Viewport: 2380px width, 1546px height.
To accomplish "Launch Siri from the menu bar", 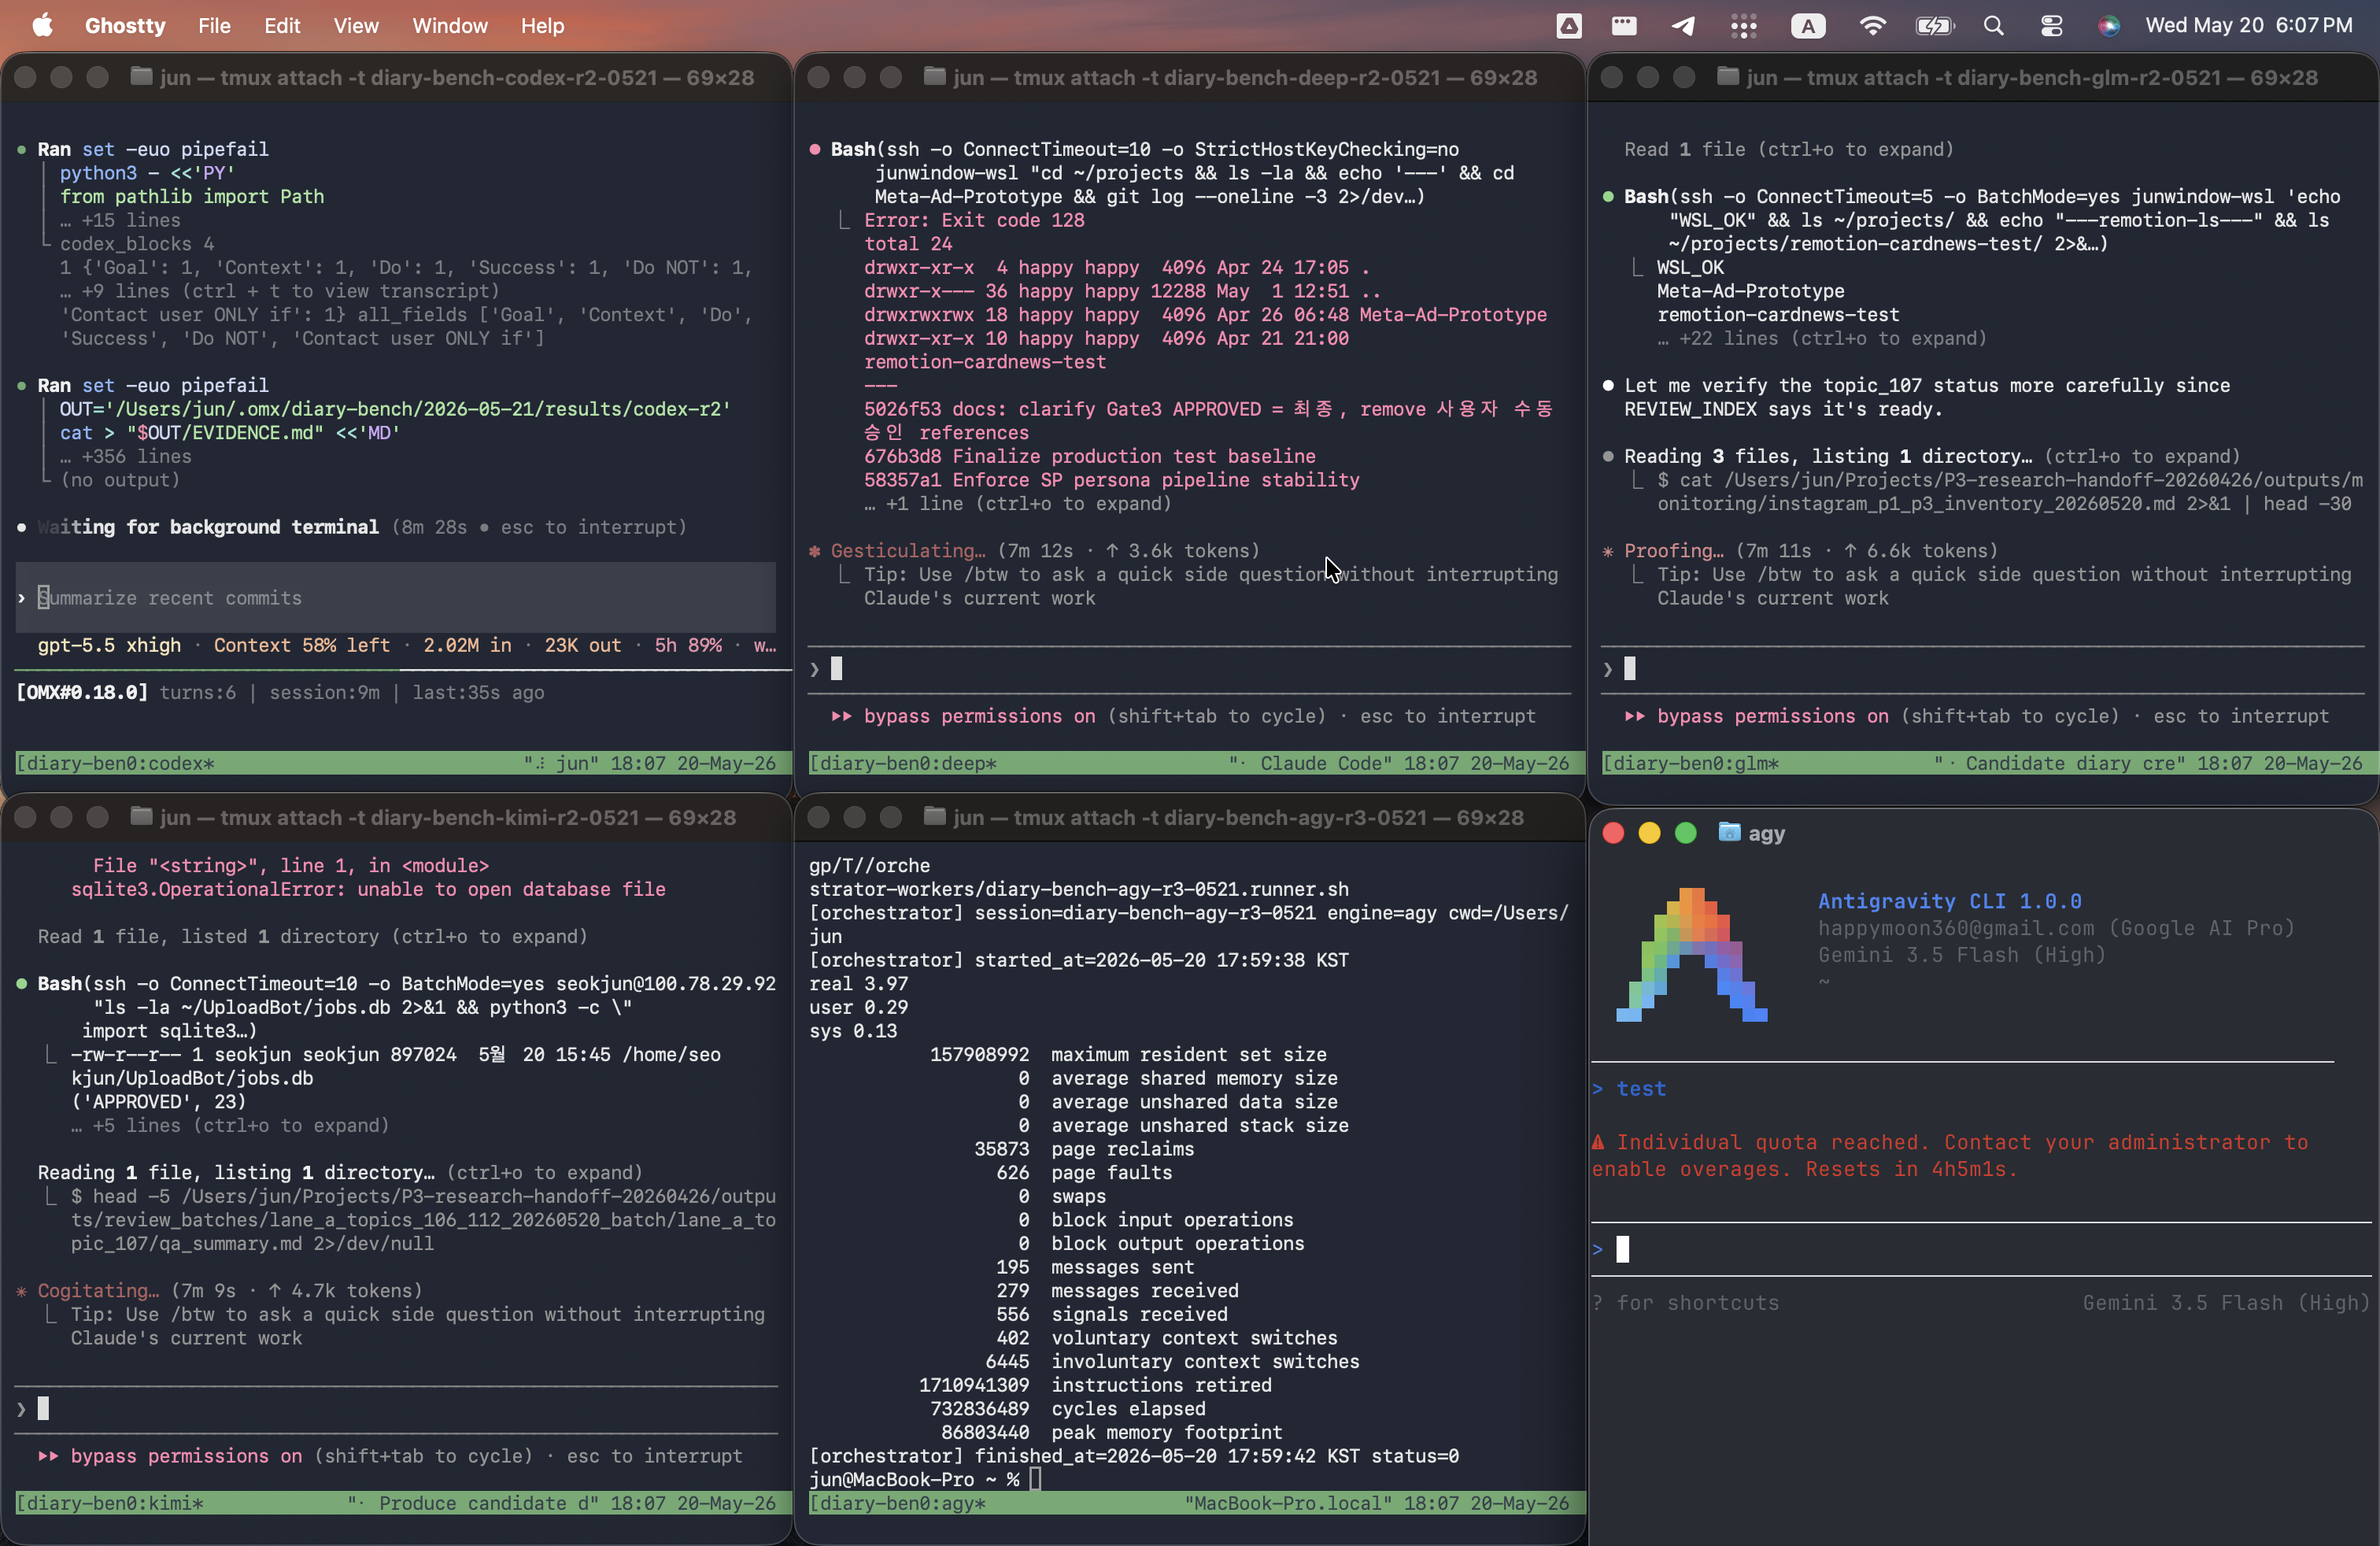I will tap(2109, 26).
